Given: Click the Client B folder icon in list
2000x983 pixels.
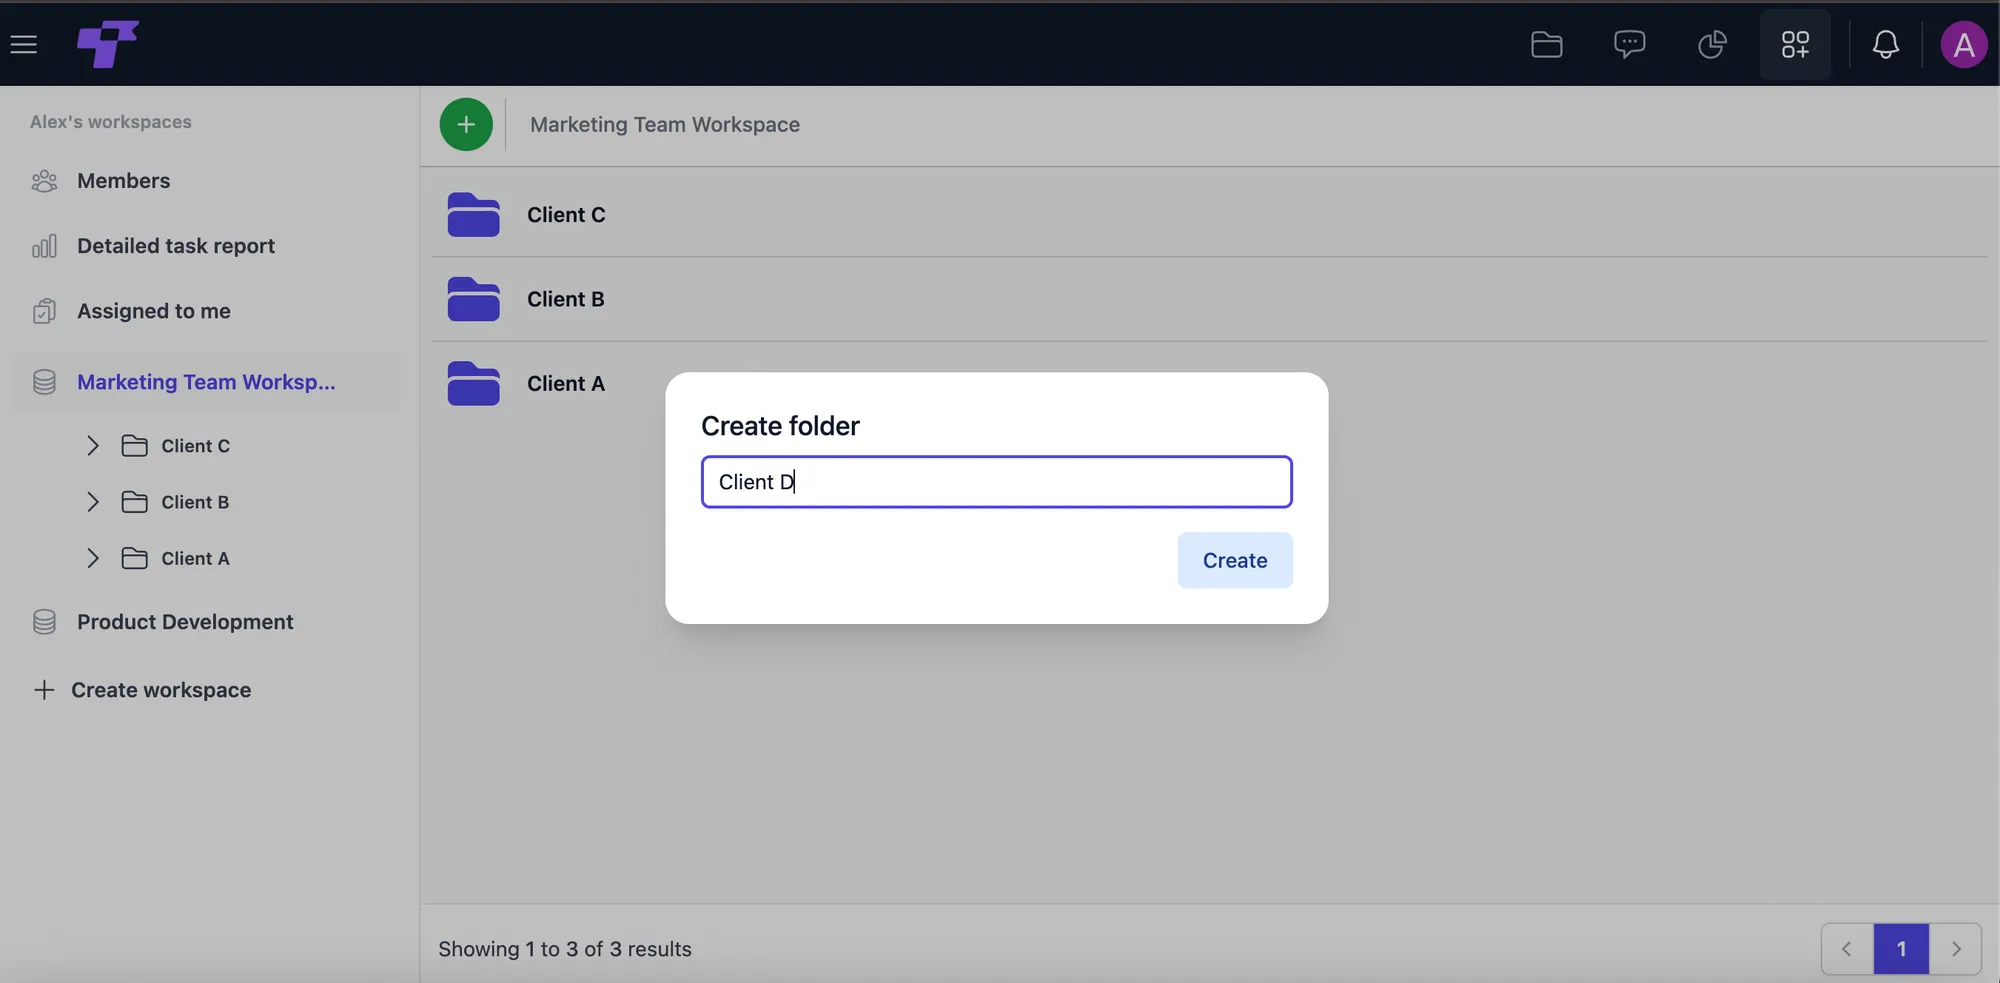Looking at the screenshot, I should (474, 299).
